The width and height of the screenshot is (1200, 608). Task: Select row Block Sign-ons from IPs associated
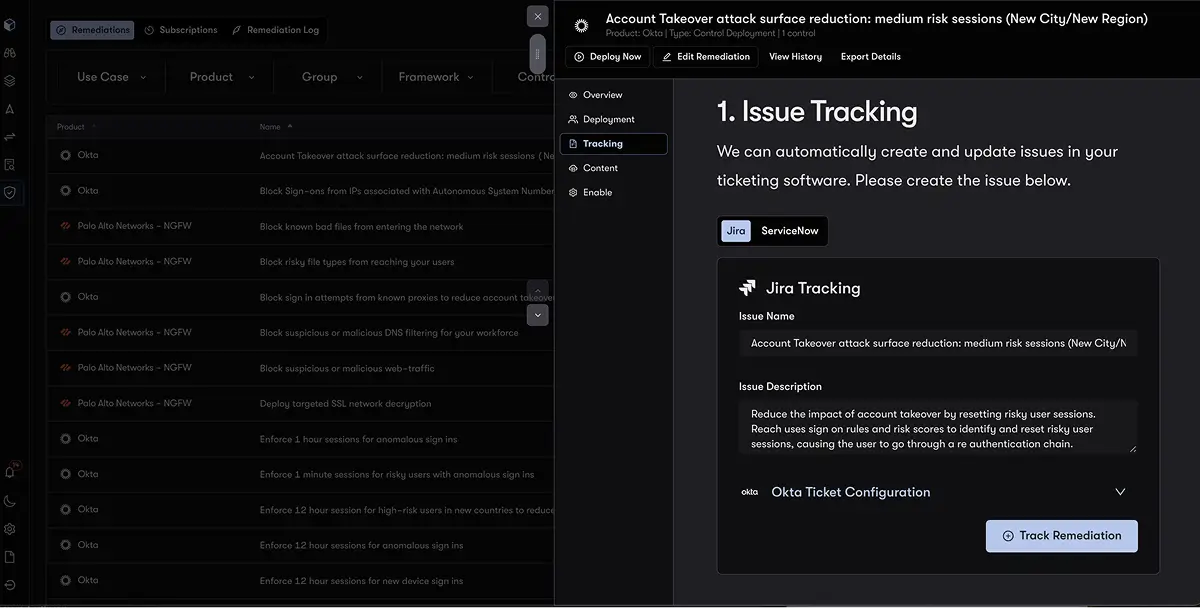(300, 191)
